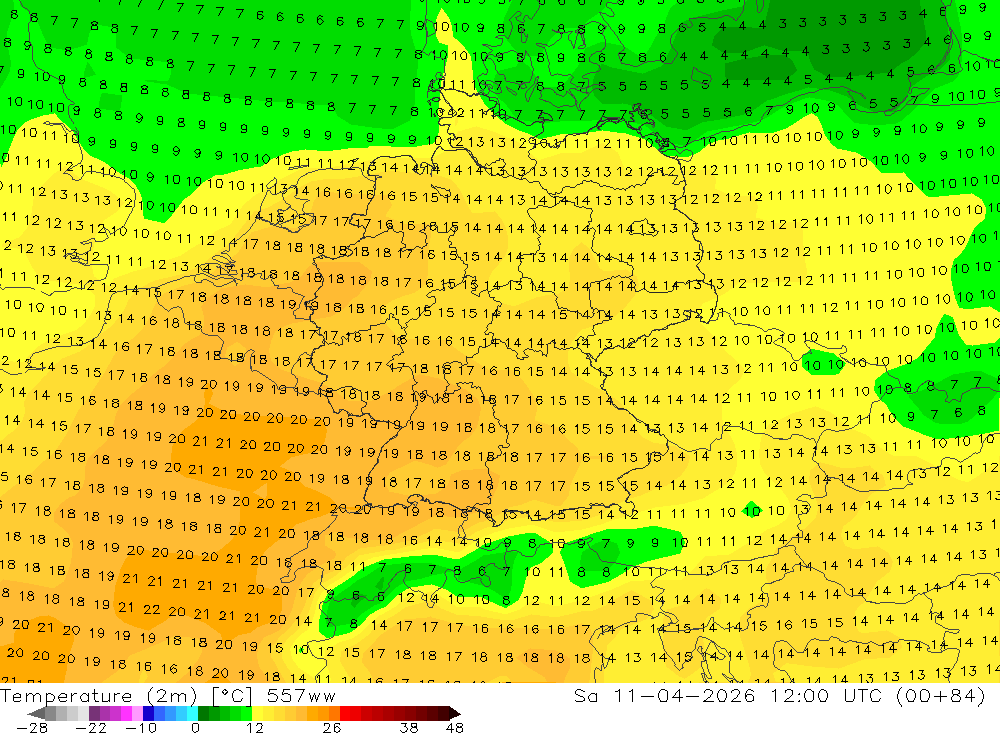Select the dark purple legend swatch

(x=94, y=713)
